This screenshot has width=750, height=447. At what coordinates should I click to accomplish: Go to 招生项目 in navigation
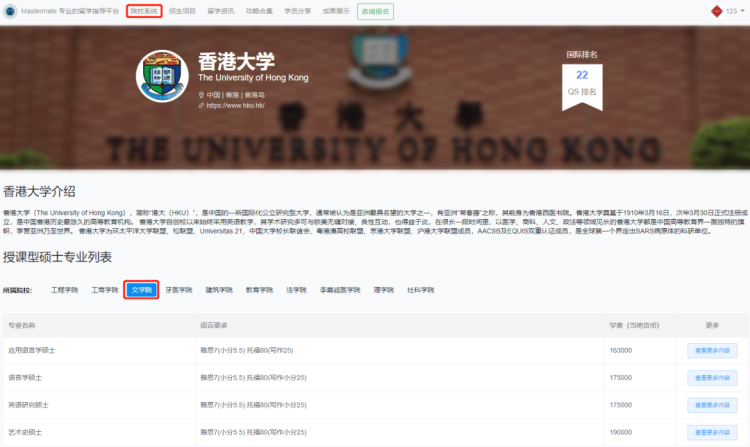click(183, 11)
